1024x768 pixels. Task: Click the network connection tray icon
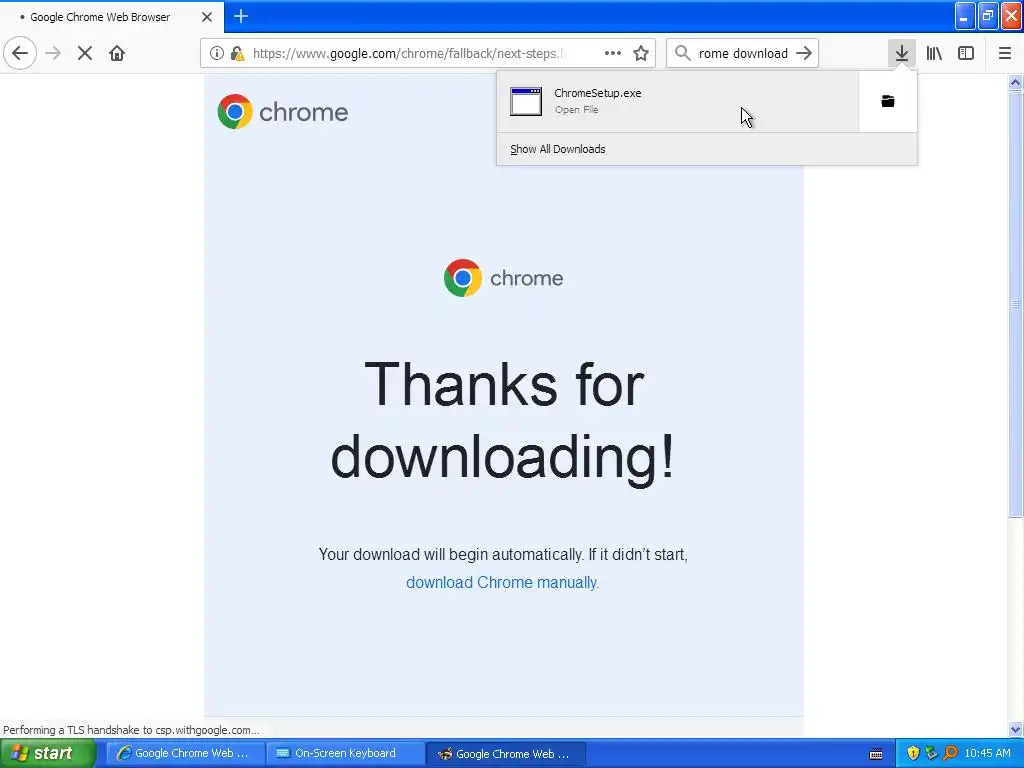coord(931,753)
